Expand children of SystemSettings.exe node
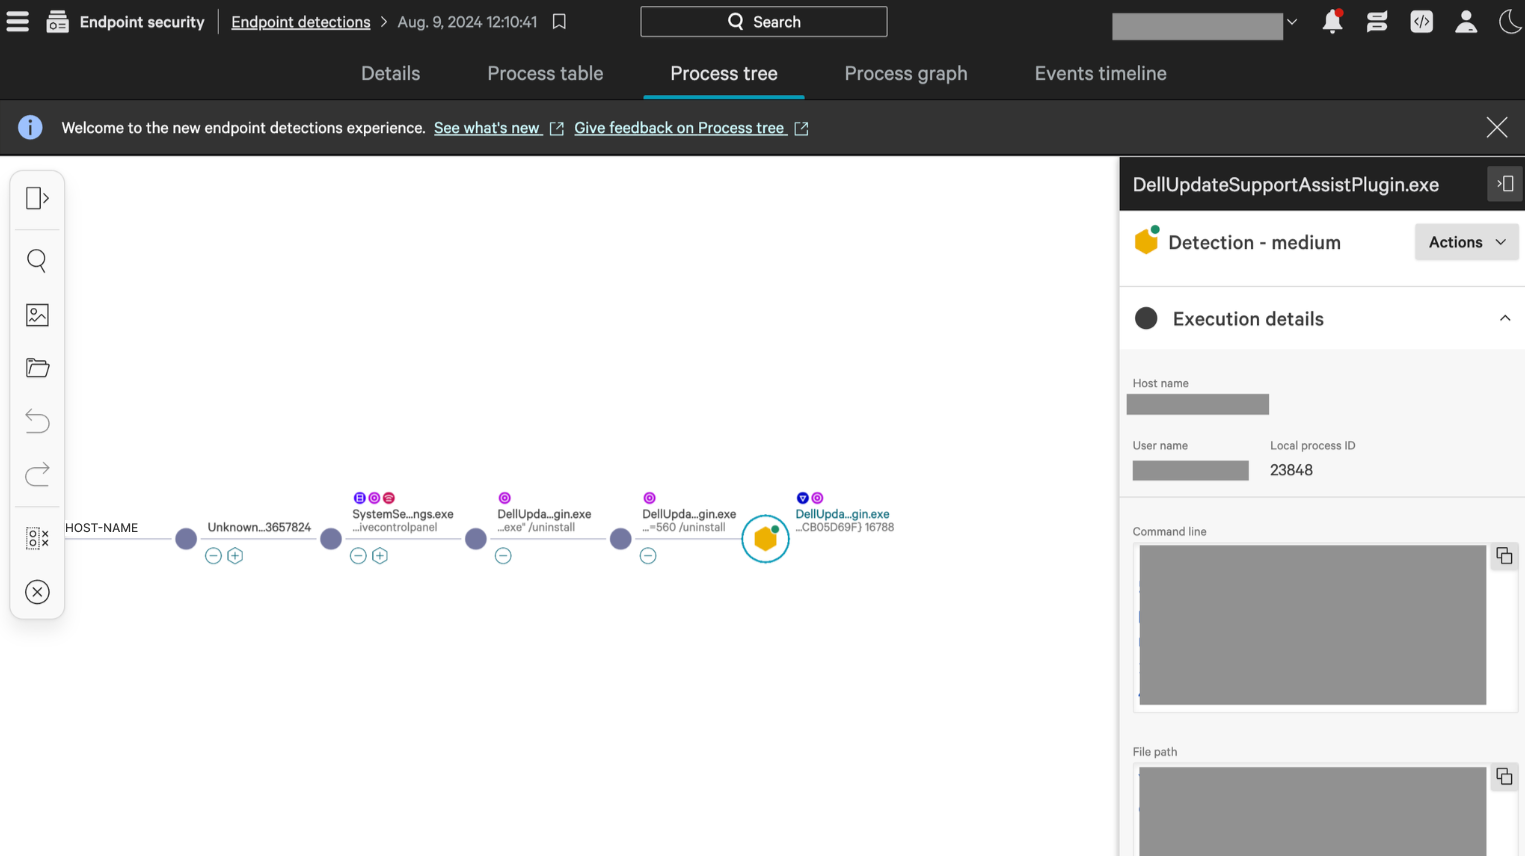1525x856 pixels. pyautogui.click(x=380, y=556)
